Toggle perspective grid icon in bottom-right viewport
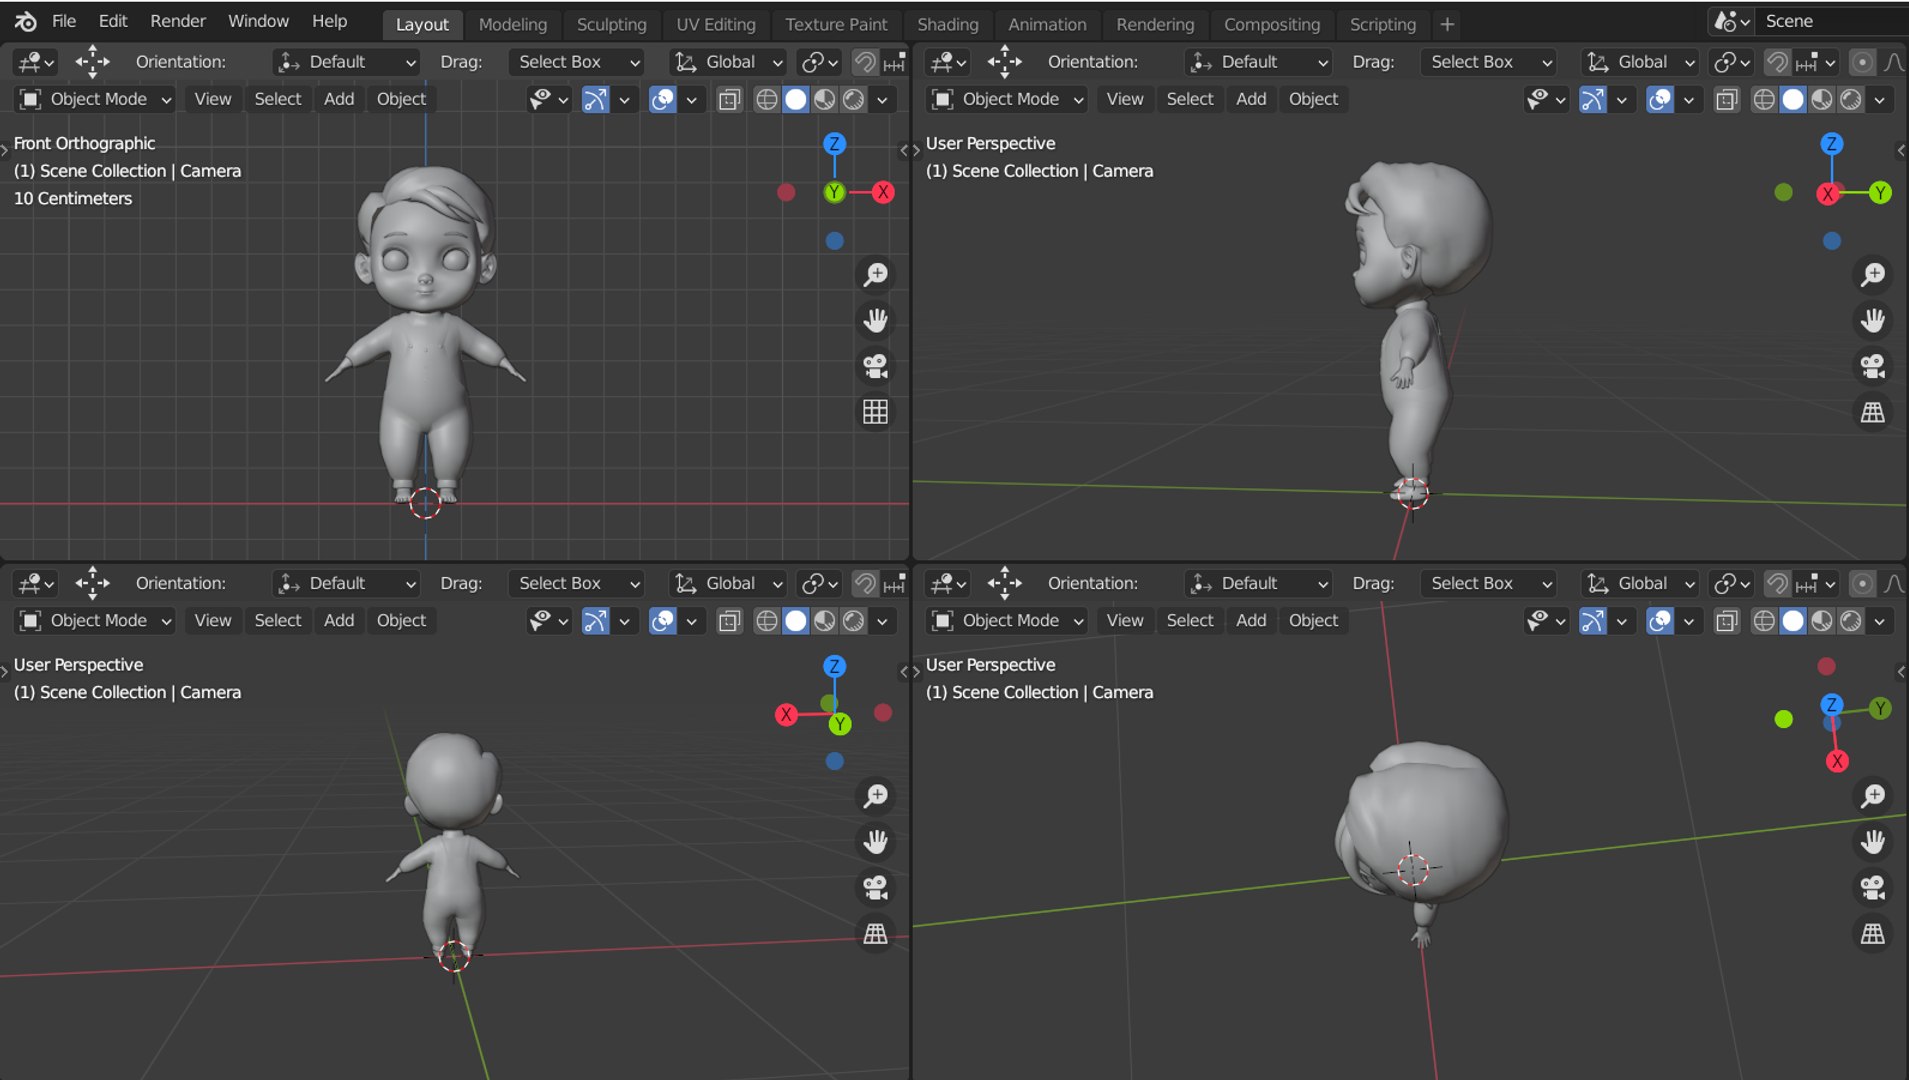The image size is (1909, 1080). point(1873,933)
